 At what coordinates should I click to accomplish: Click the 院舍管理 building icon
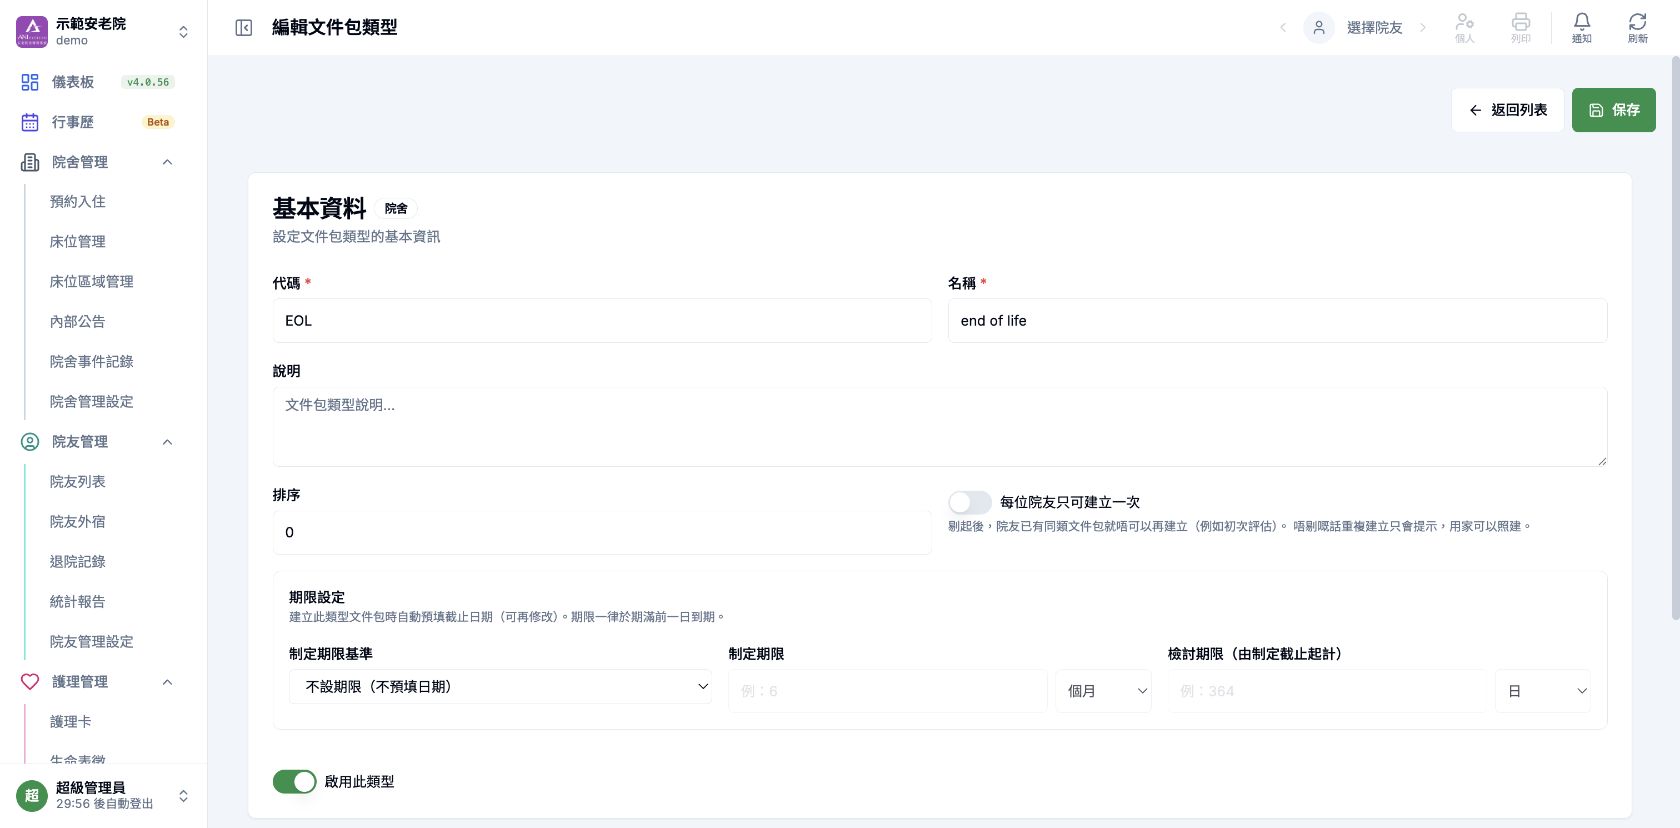tap(30, 162)
